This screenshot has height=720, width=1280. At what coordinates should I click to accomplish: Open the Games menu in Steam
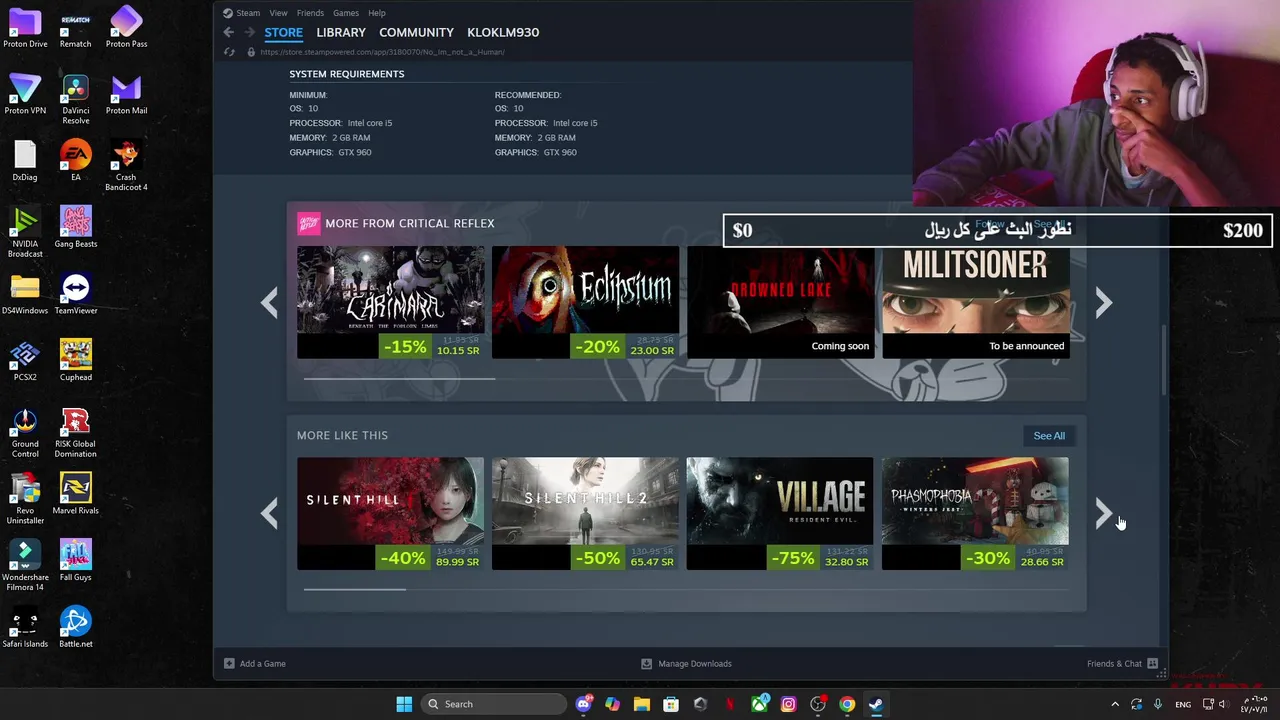tap(346, 13)
